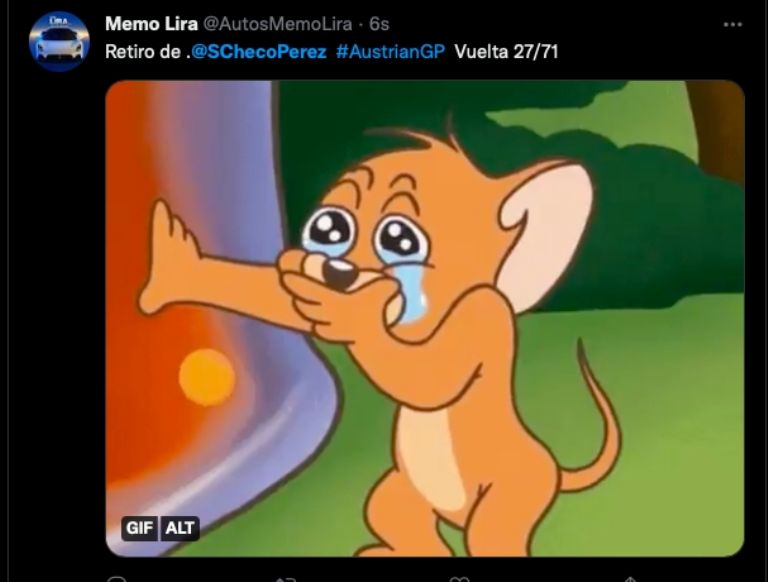The height and width of the screenshot is (582, 768).
Task: Click the Memo Lira profile avatar
Action: point(59,42)
